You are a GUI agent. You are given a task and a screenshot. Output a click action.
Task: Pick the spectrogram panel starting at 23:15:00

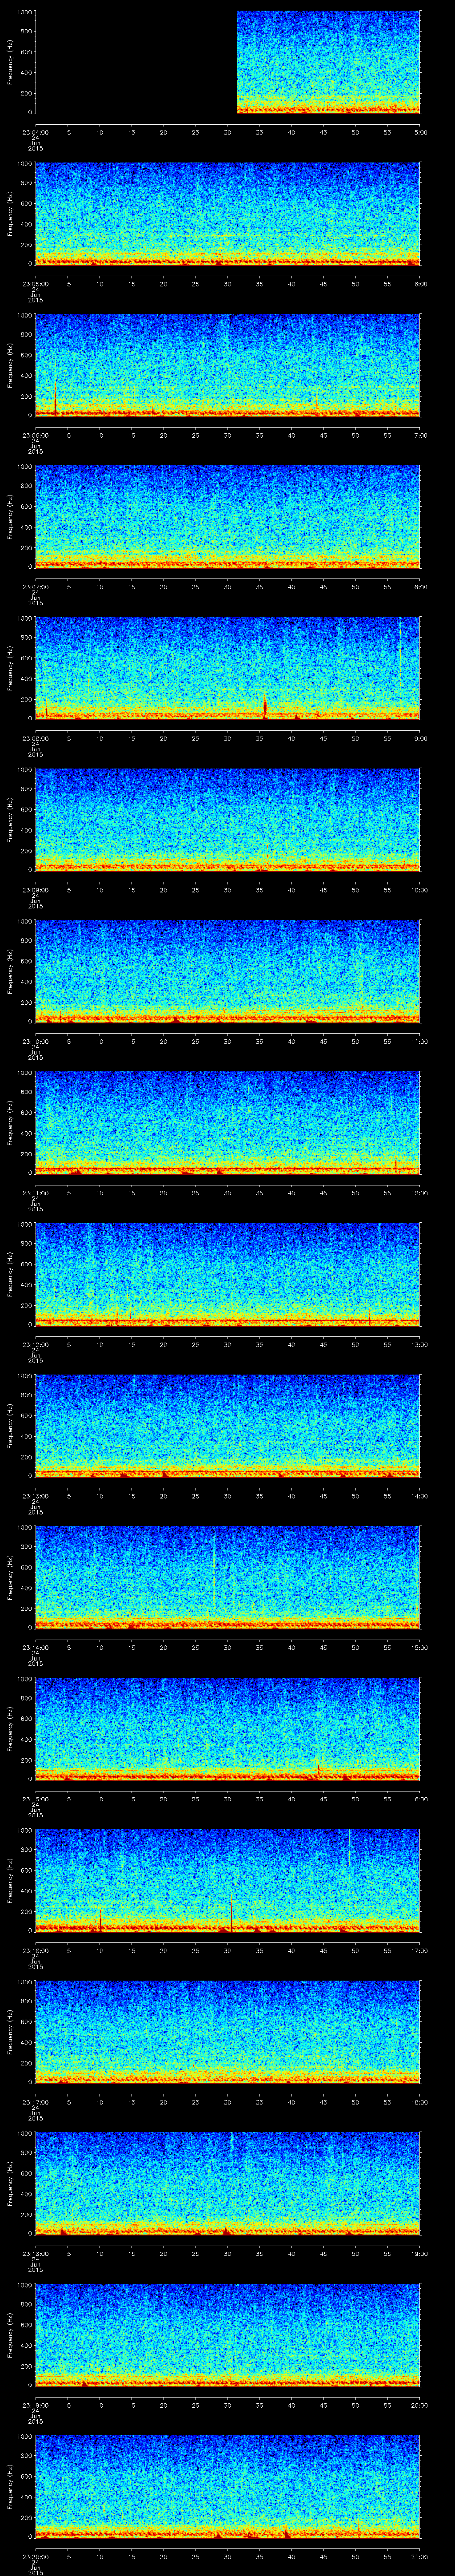[228, 1729]
